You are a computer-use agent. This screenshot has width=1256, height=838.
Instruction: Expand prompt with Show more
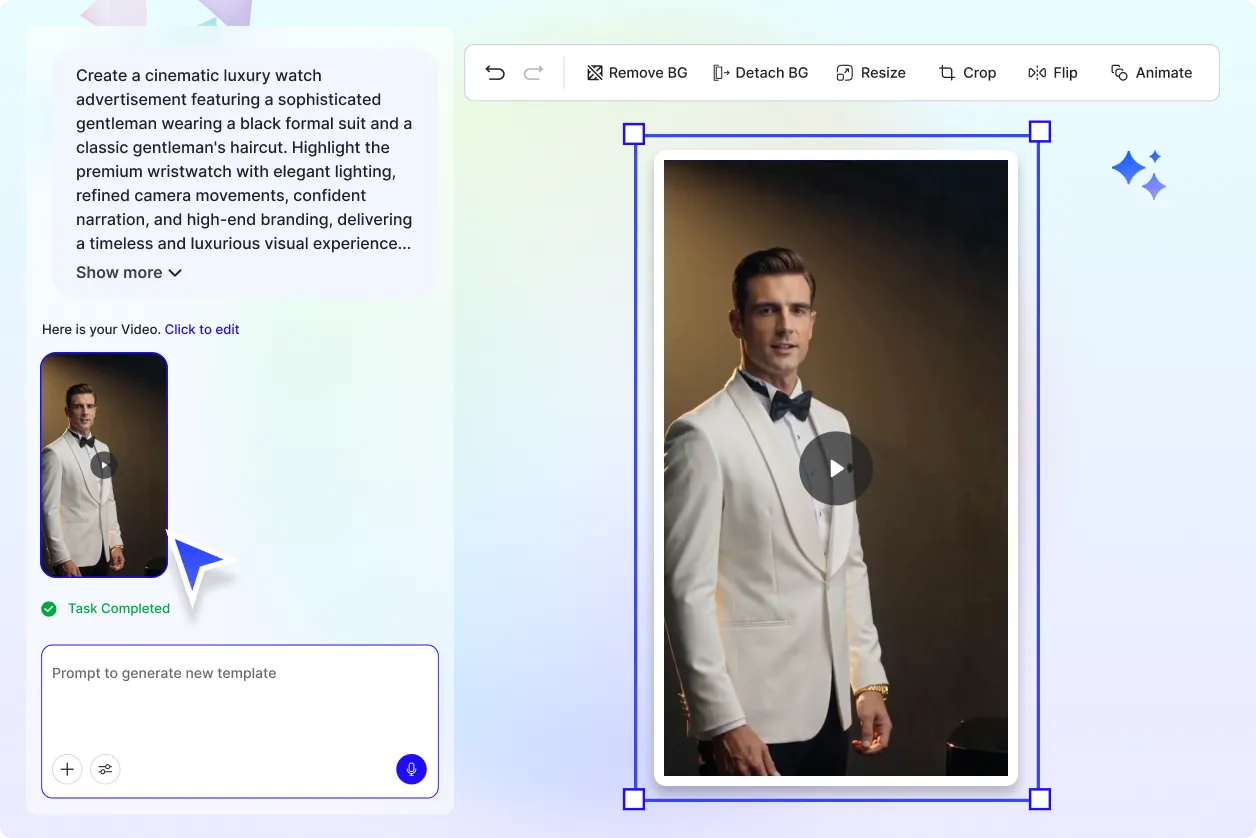click(x=129, y=272)
